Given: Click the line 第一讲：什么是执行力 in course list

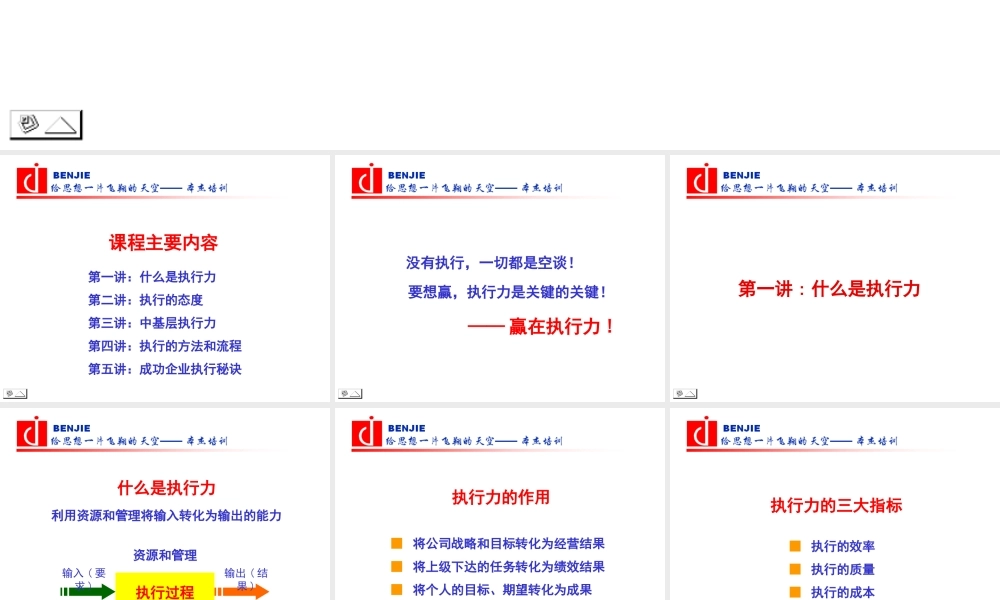Looking at the screenshot, I should coord(152,277).
